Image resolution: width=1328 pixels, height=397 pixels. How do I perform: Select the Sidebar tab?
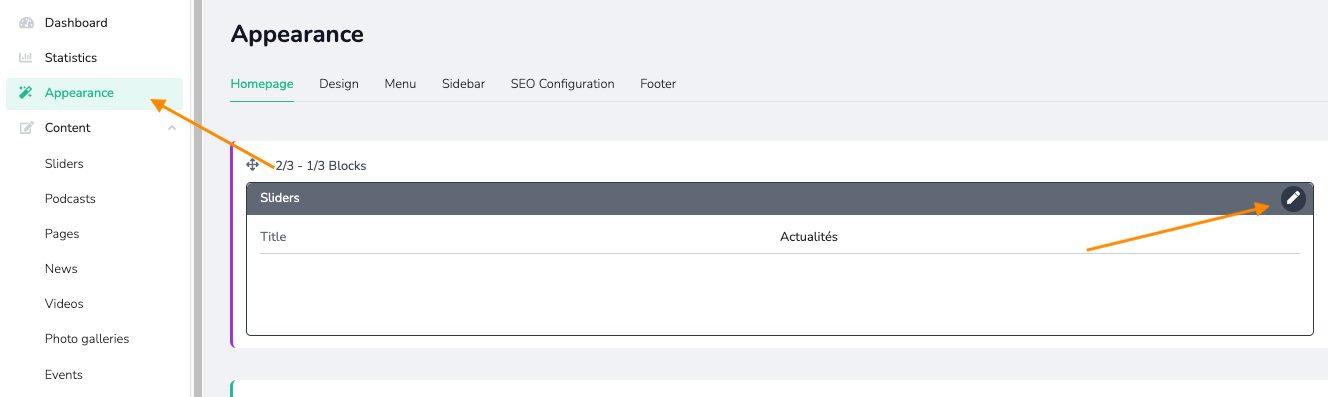coord(463,84)
